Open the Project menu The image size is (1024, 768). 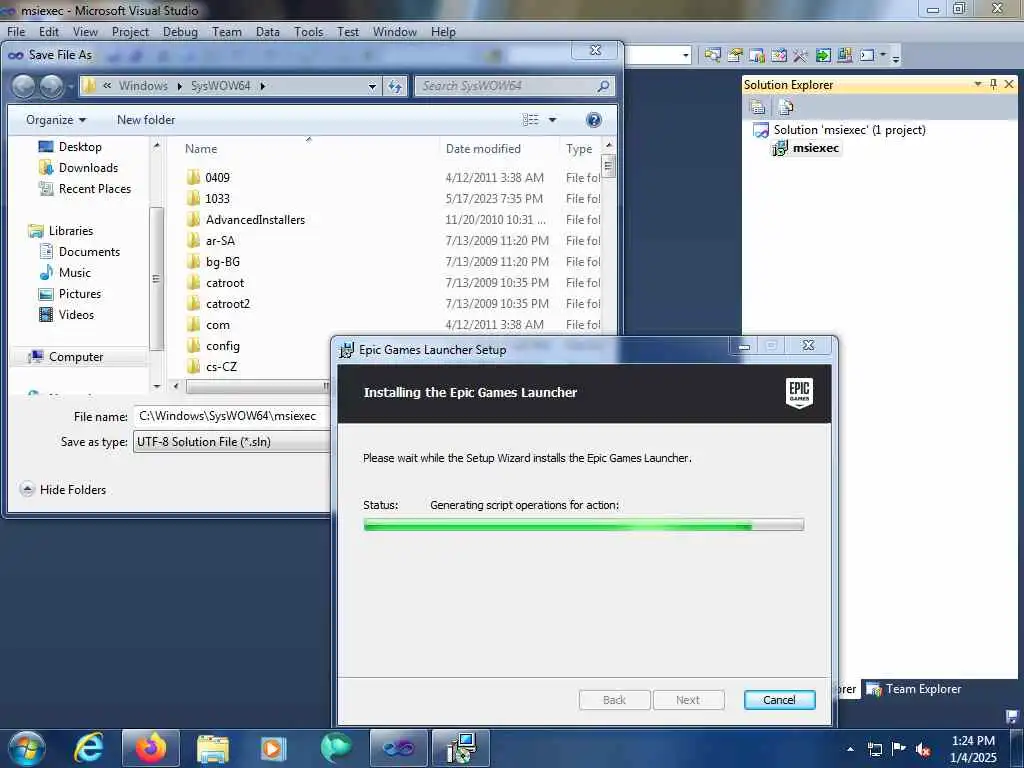click(x=130, y=32)
